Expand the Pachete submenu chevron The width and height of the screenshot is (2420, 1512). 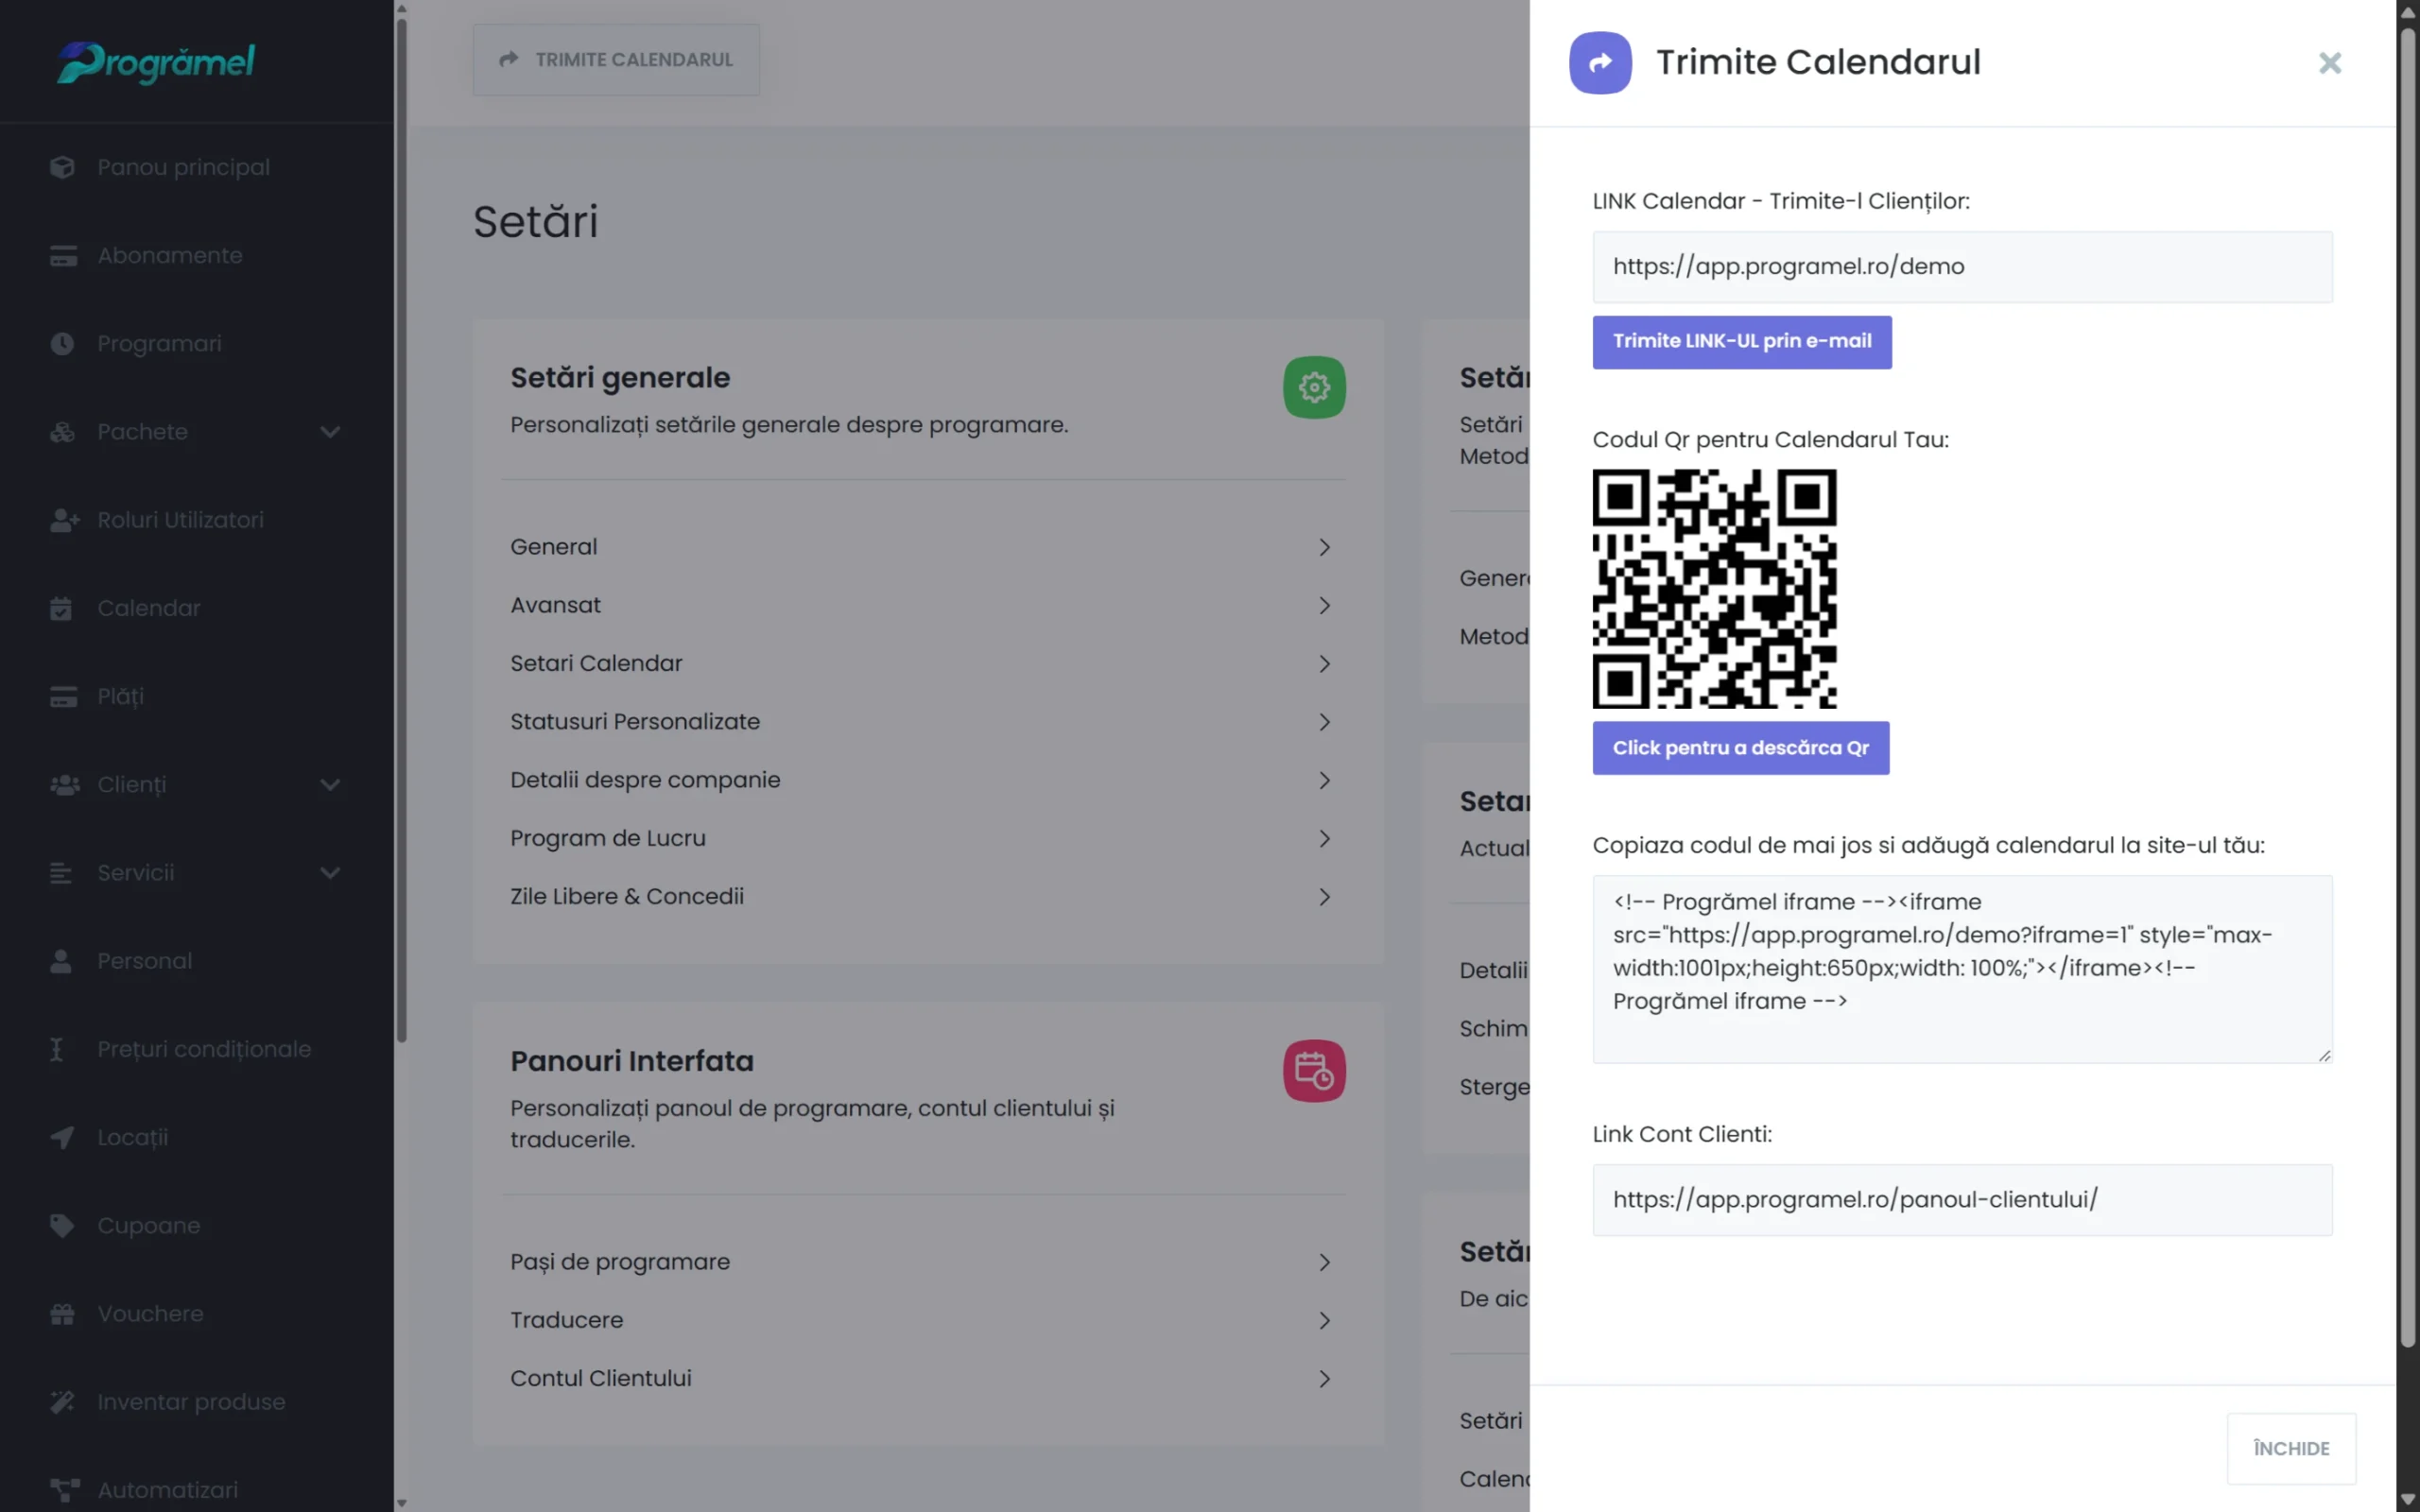coord(330,432)
